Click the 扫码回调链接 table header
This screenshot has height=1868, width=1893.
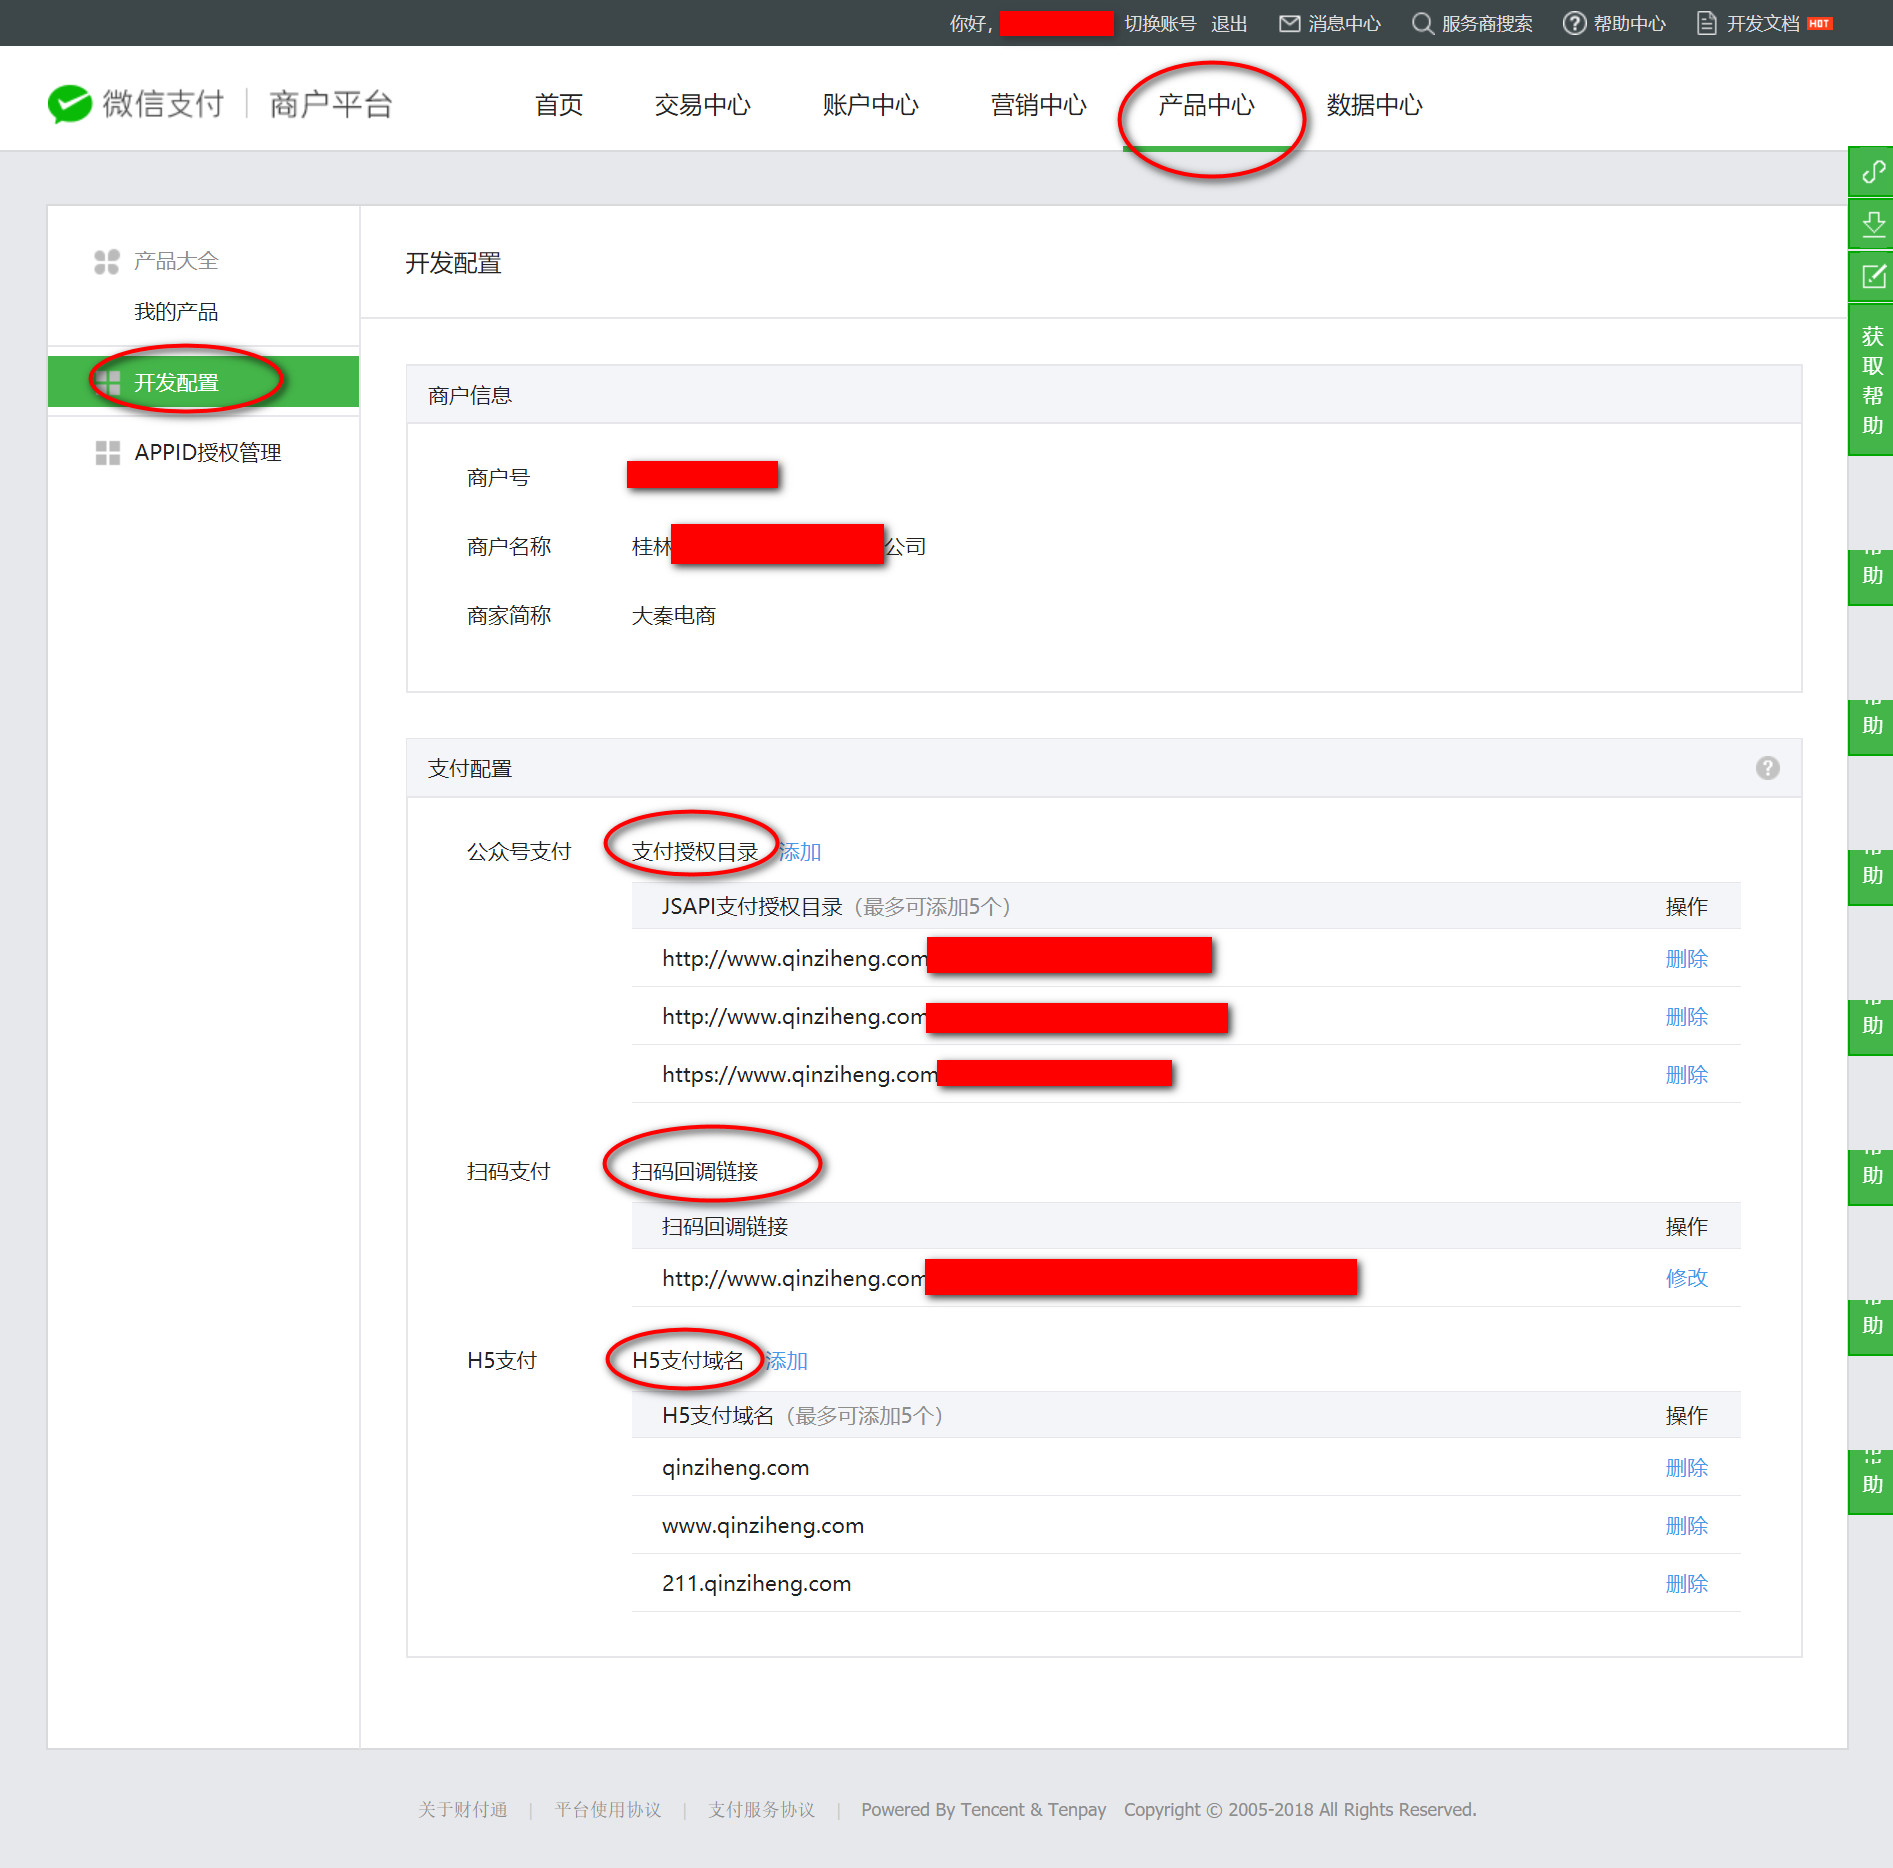tap(1186, 1226)
